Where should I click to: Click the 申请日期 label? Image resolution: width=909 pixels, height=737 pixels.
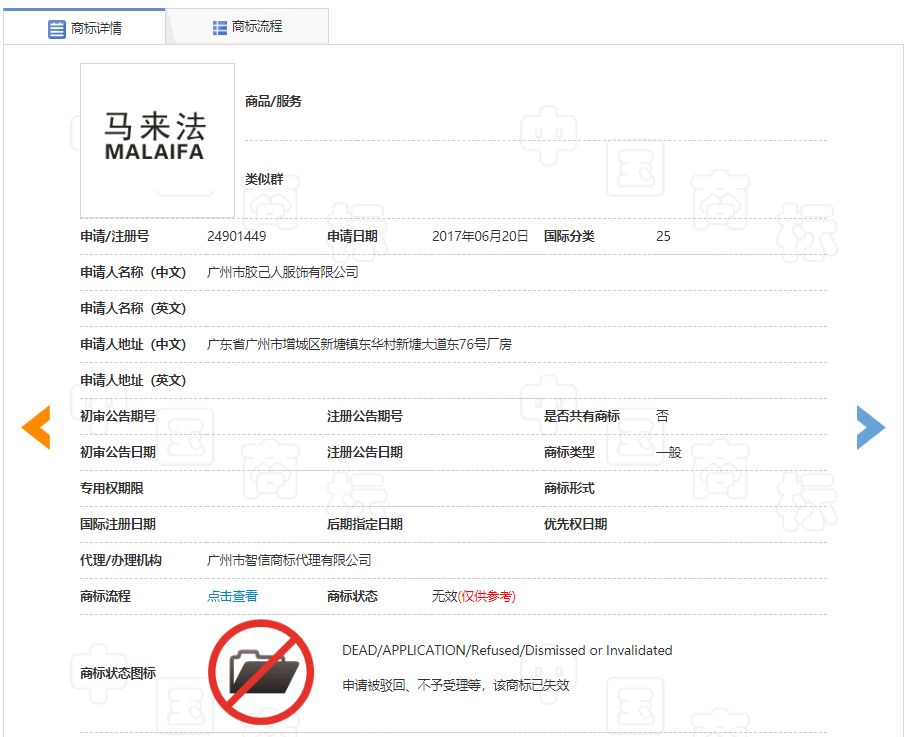[352, 236]
